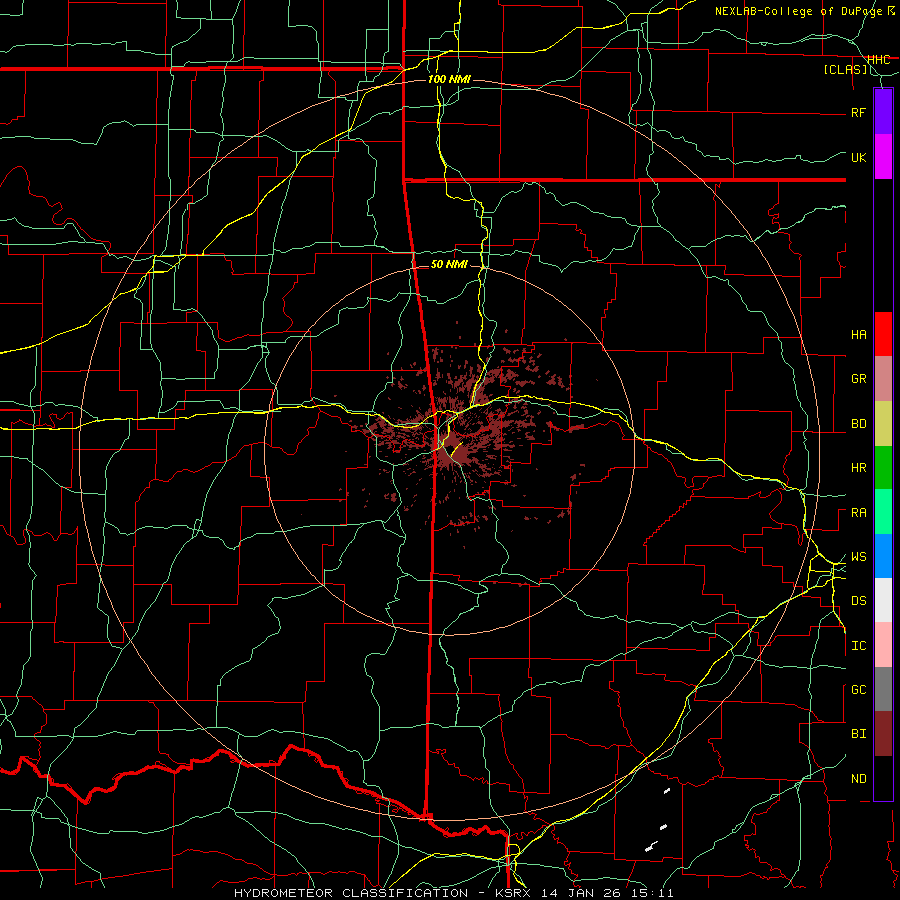Click the DS legend label
900x900 pixels.
859,600
